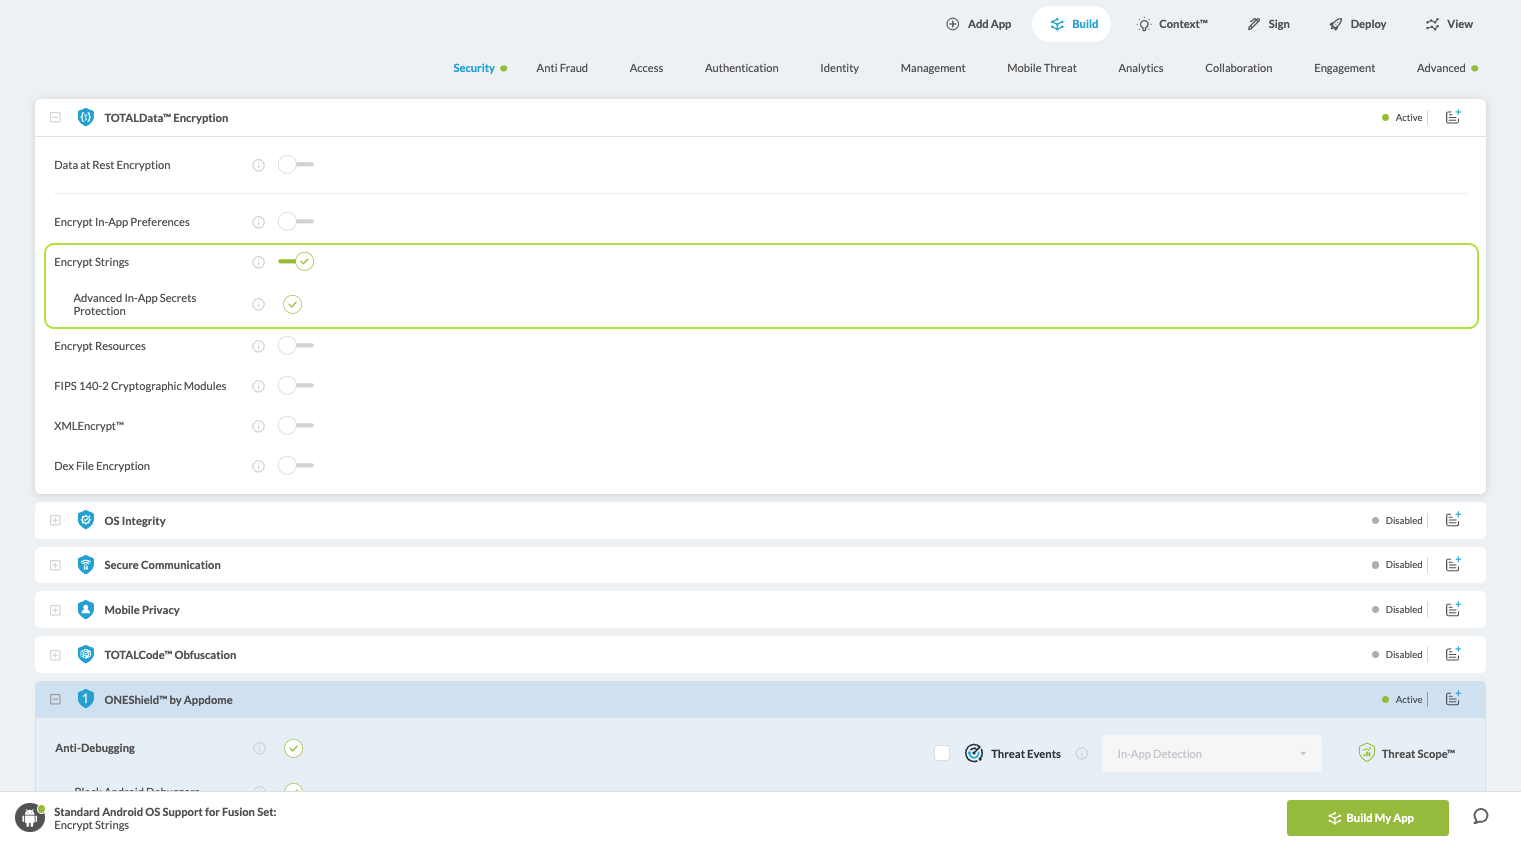The height and width of the screenshot is (844, 1521).
Task: Go to the Deploy step
Action: point(1357,24)
